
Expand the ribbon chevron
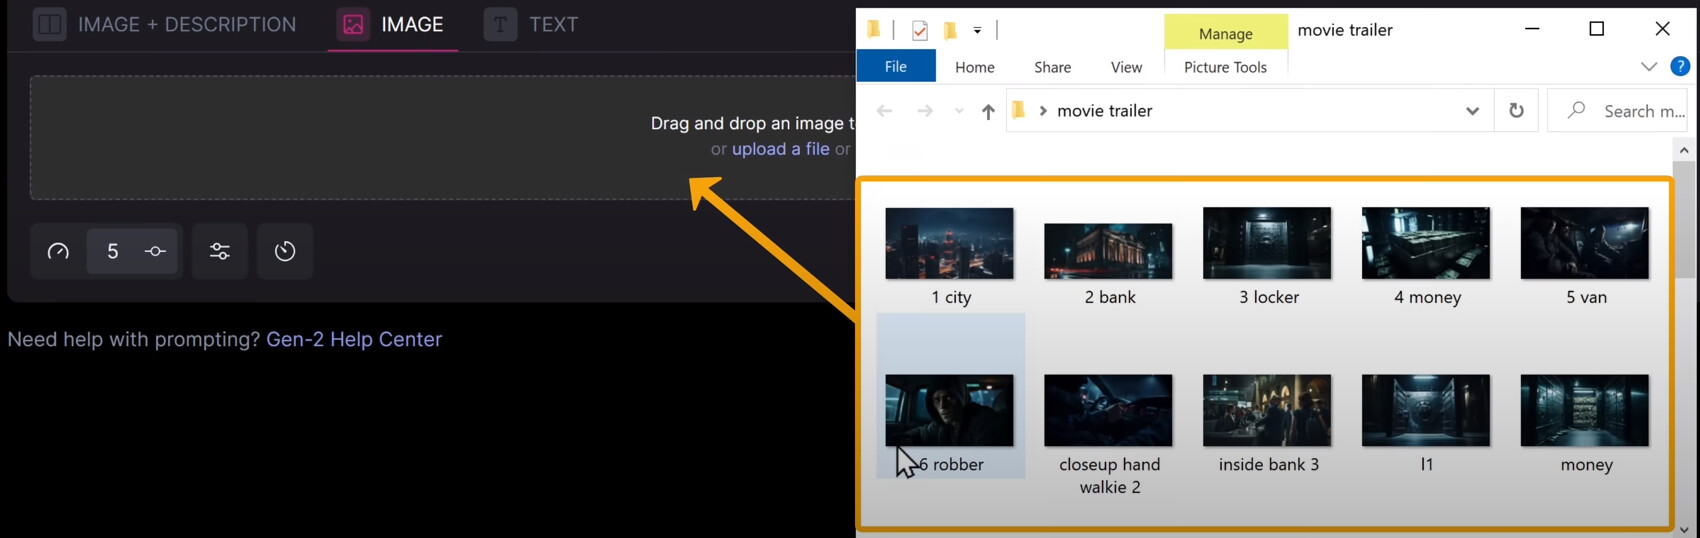[x=1649, y=67]
